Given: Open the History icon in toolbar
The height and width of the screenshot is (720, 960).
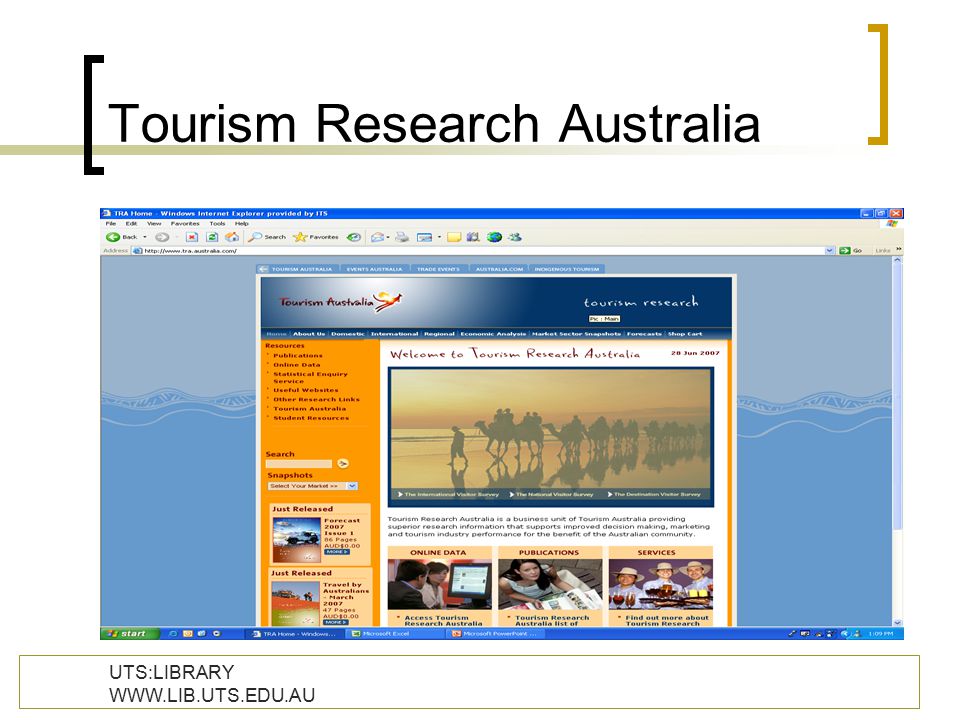Looking at the screenshot, I should [353, 237].
